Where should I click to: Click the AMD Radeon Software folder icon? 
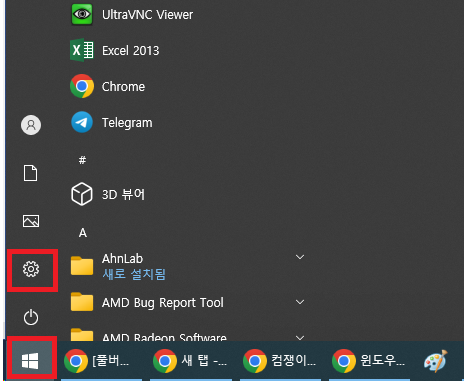pos(82,334)
